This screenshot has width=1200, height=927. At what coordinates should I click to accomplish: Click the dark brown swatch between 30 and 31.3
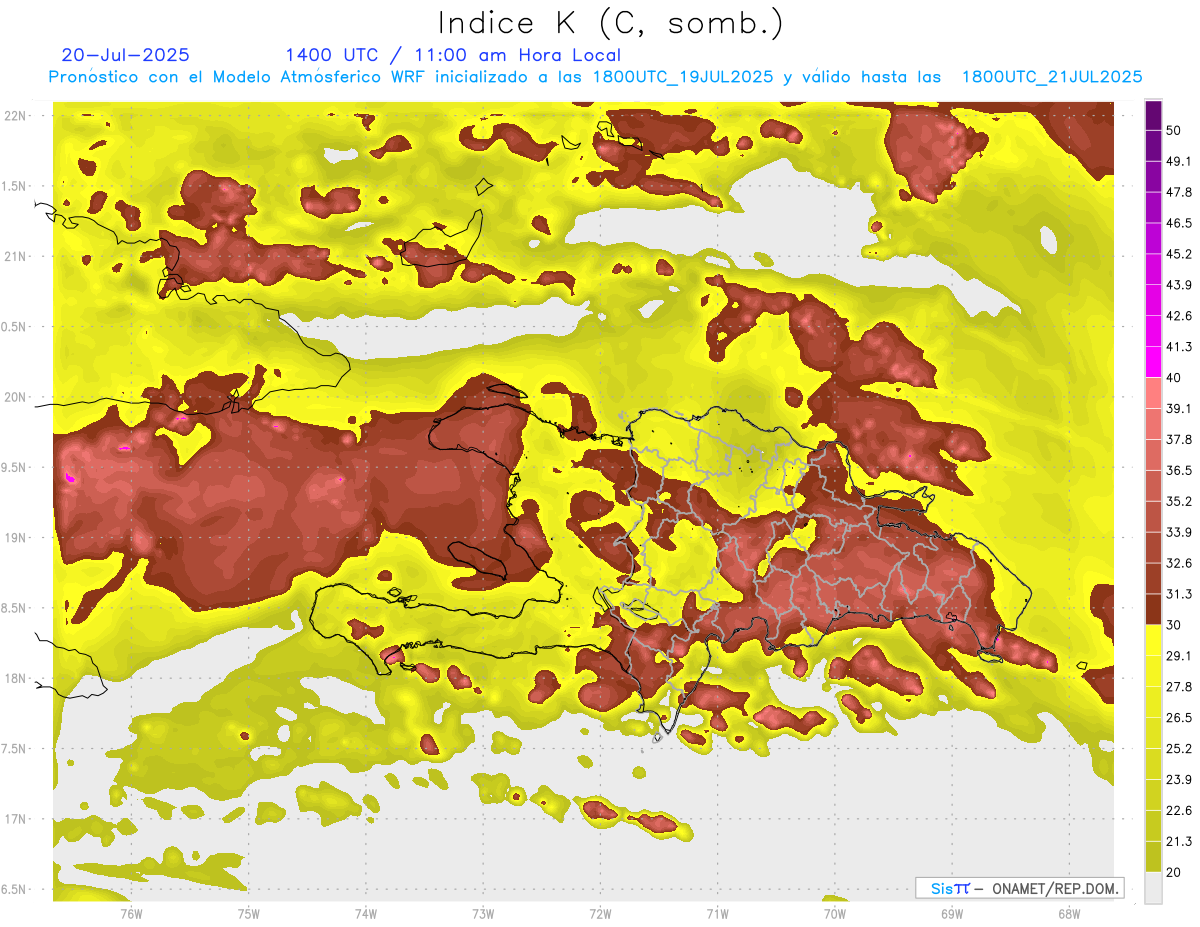[1153, 610]
